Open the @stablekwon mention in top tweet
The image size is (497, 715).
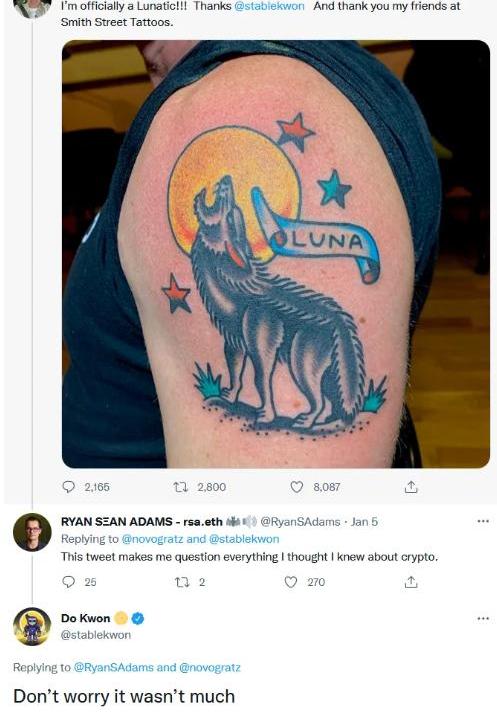click(x=269, y=6)
